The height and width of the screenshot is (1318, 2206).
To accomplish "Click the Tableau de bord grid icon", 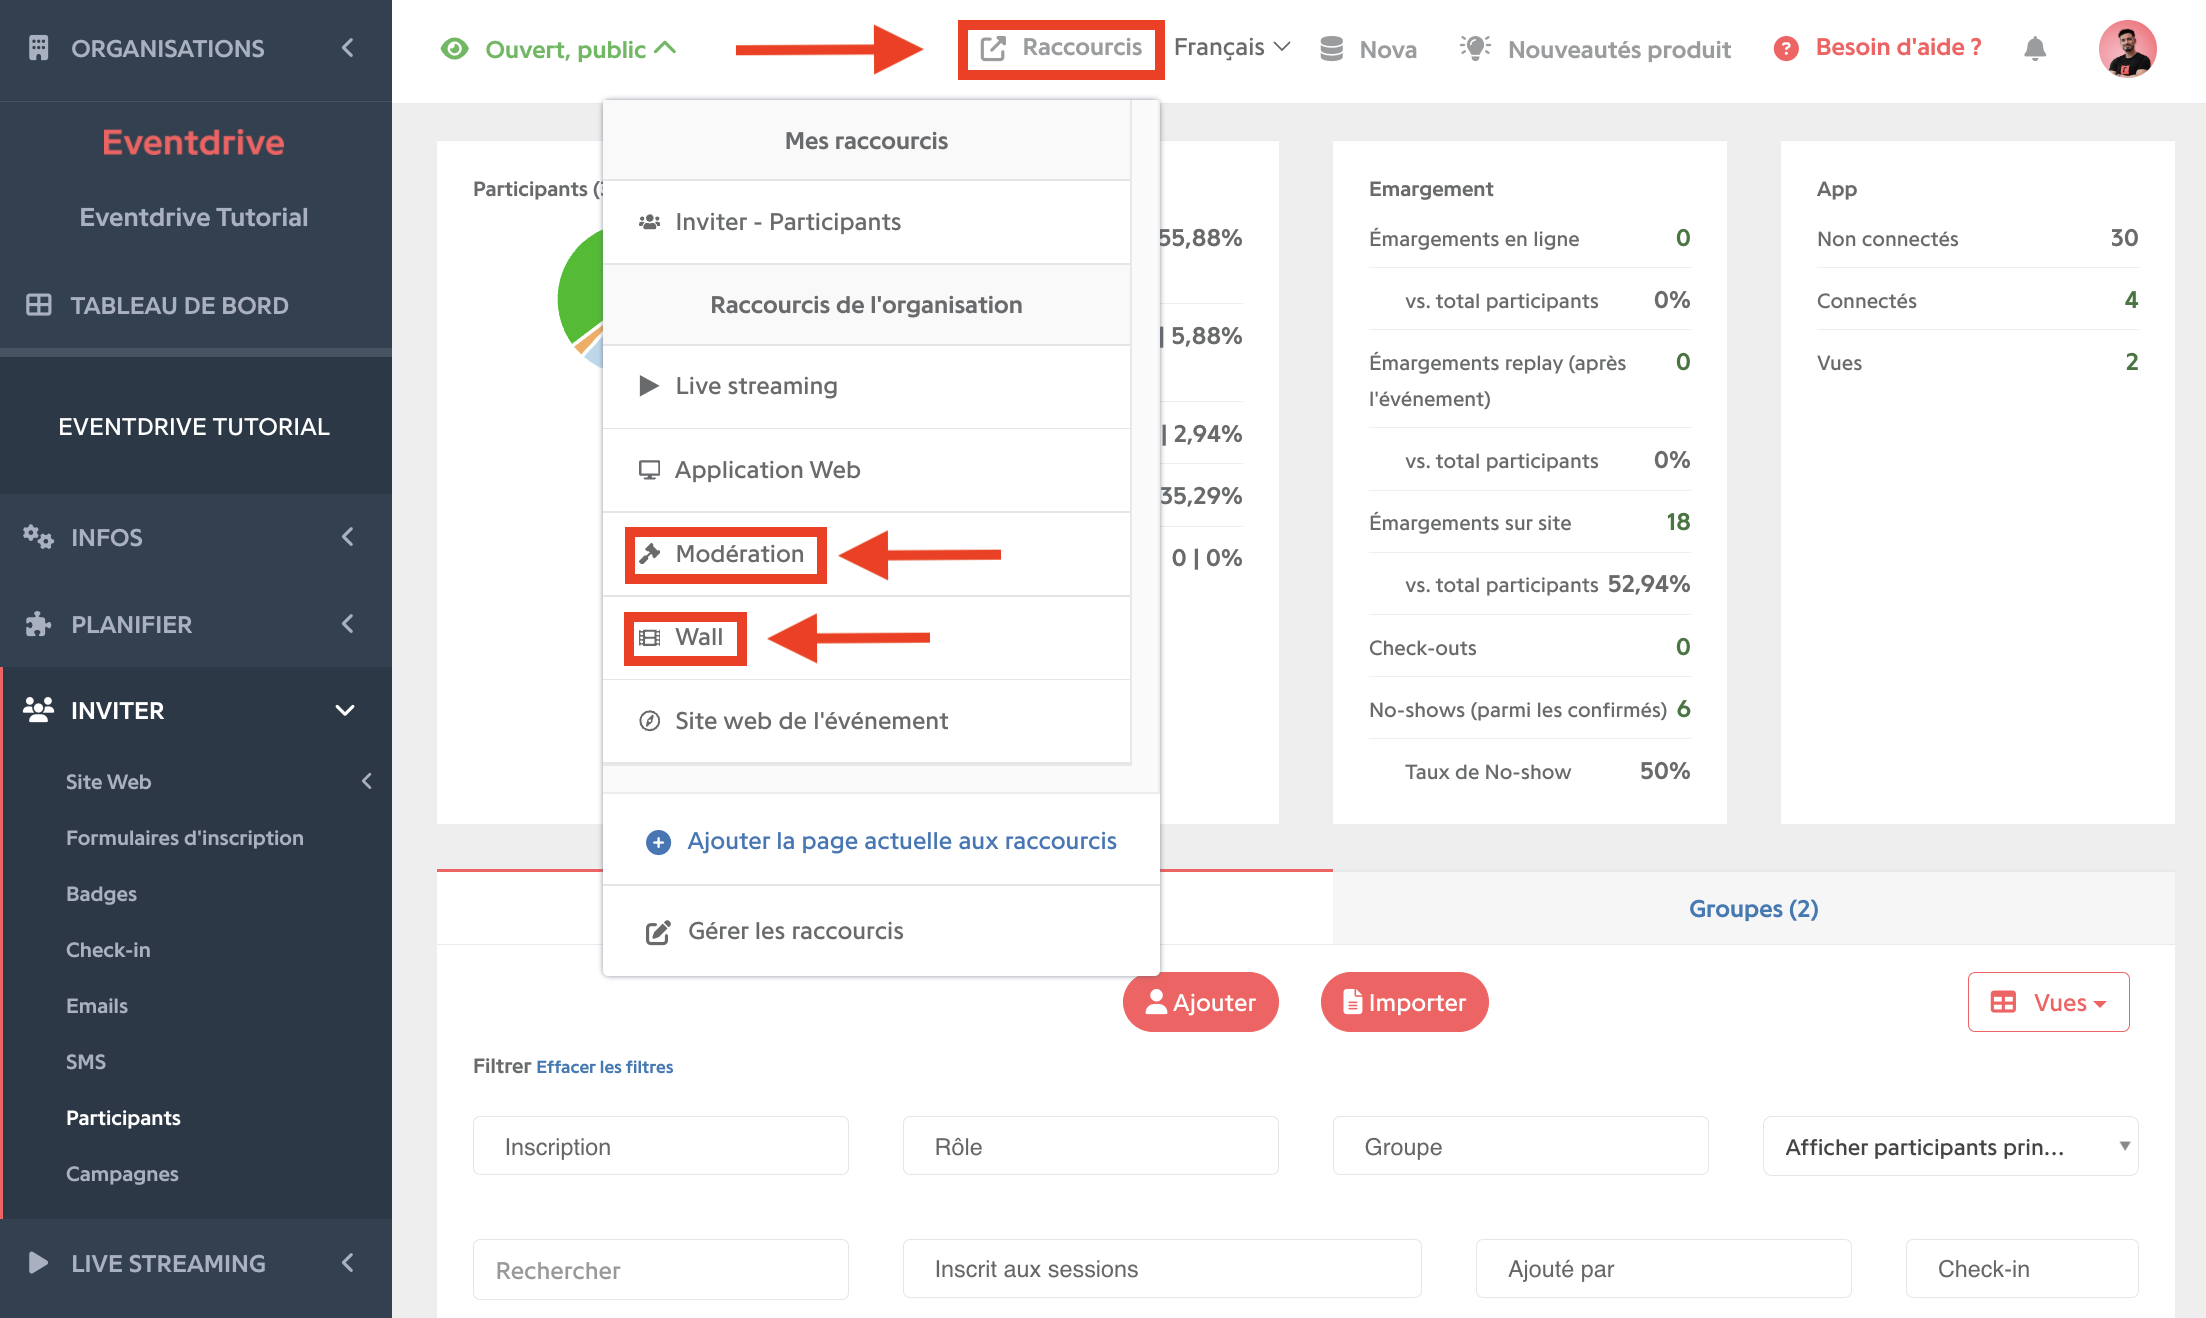I will point(38,305).
